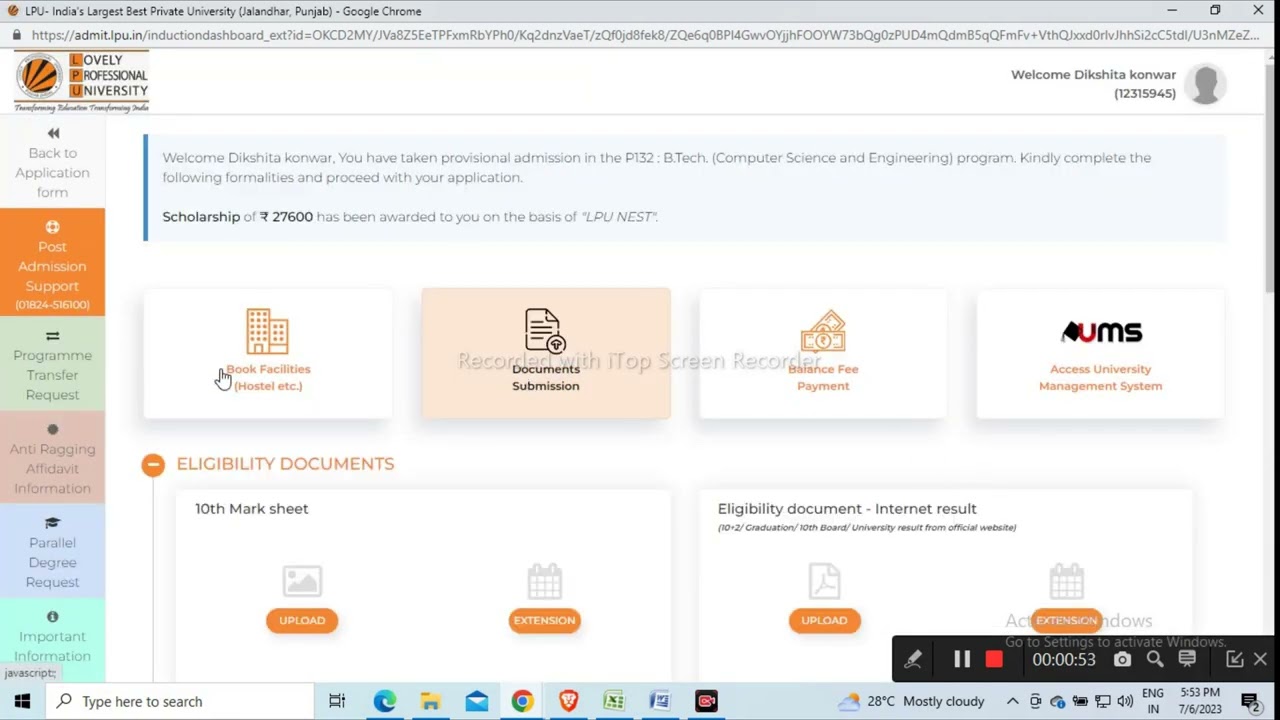Close the recorder toolbar

coord(1260,659)
